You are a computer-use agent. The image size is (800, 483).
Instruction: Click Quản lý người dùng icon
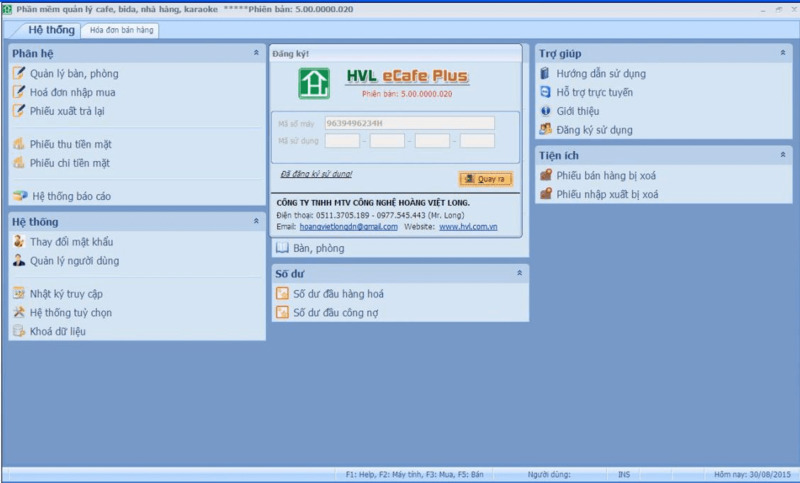click(x=19, y=260)
